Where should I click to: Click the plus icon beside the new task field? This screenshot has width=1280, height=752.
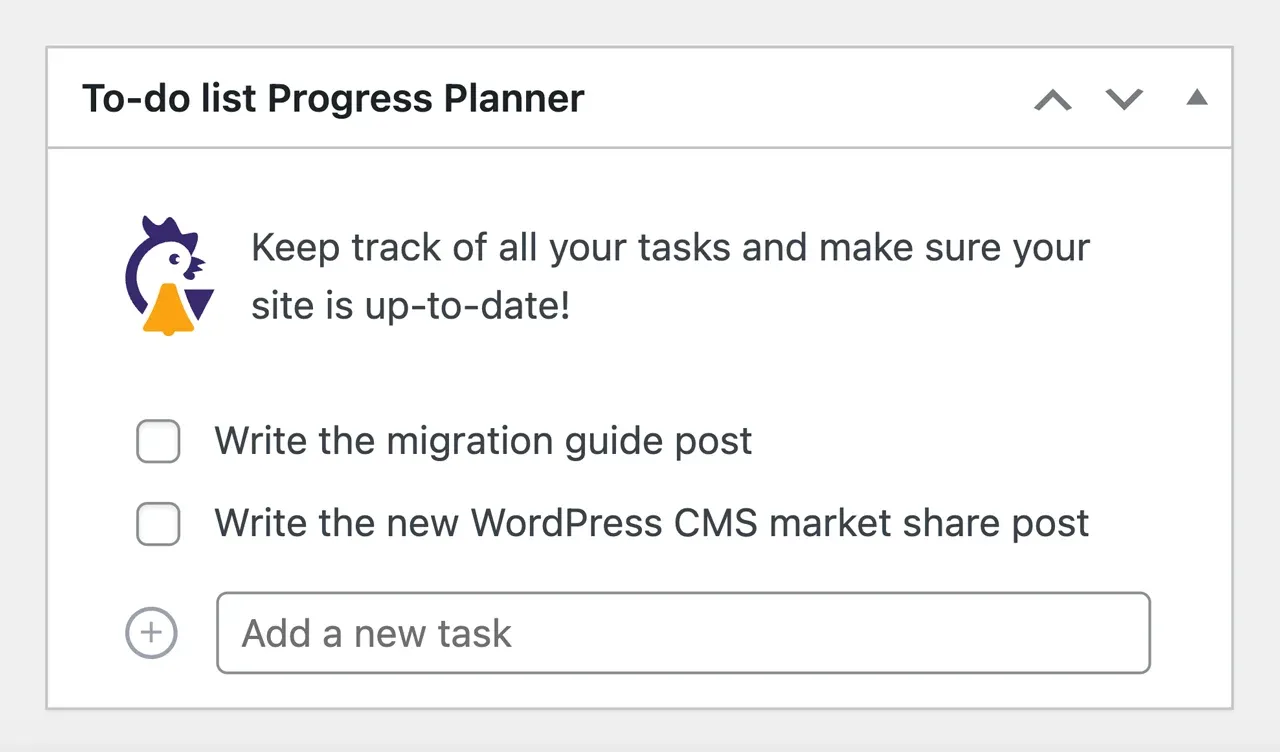151,633
